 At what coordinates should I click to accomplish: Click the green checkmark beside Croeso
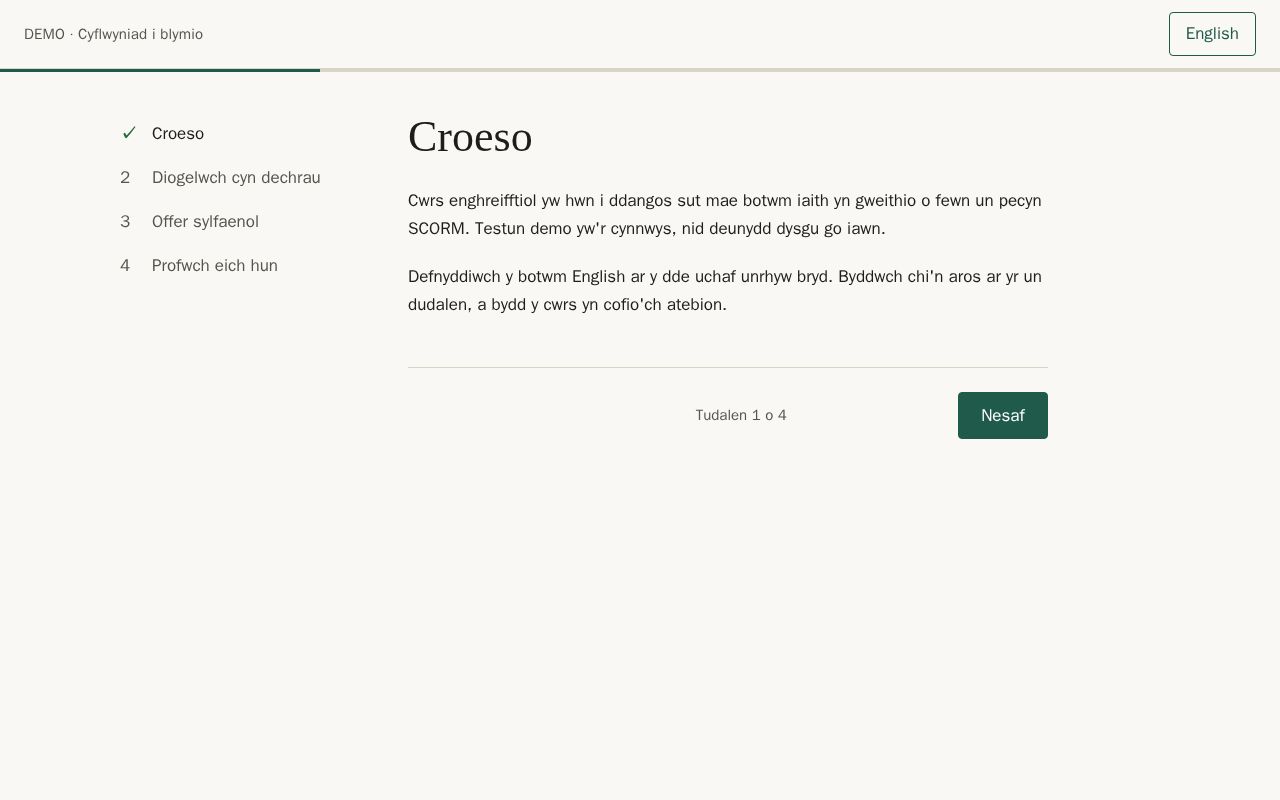pyautogui.click(x=128, y=133)
